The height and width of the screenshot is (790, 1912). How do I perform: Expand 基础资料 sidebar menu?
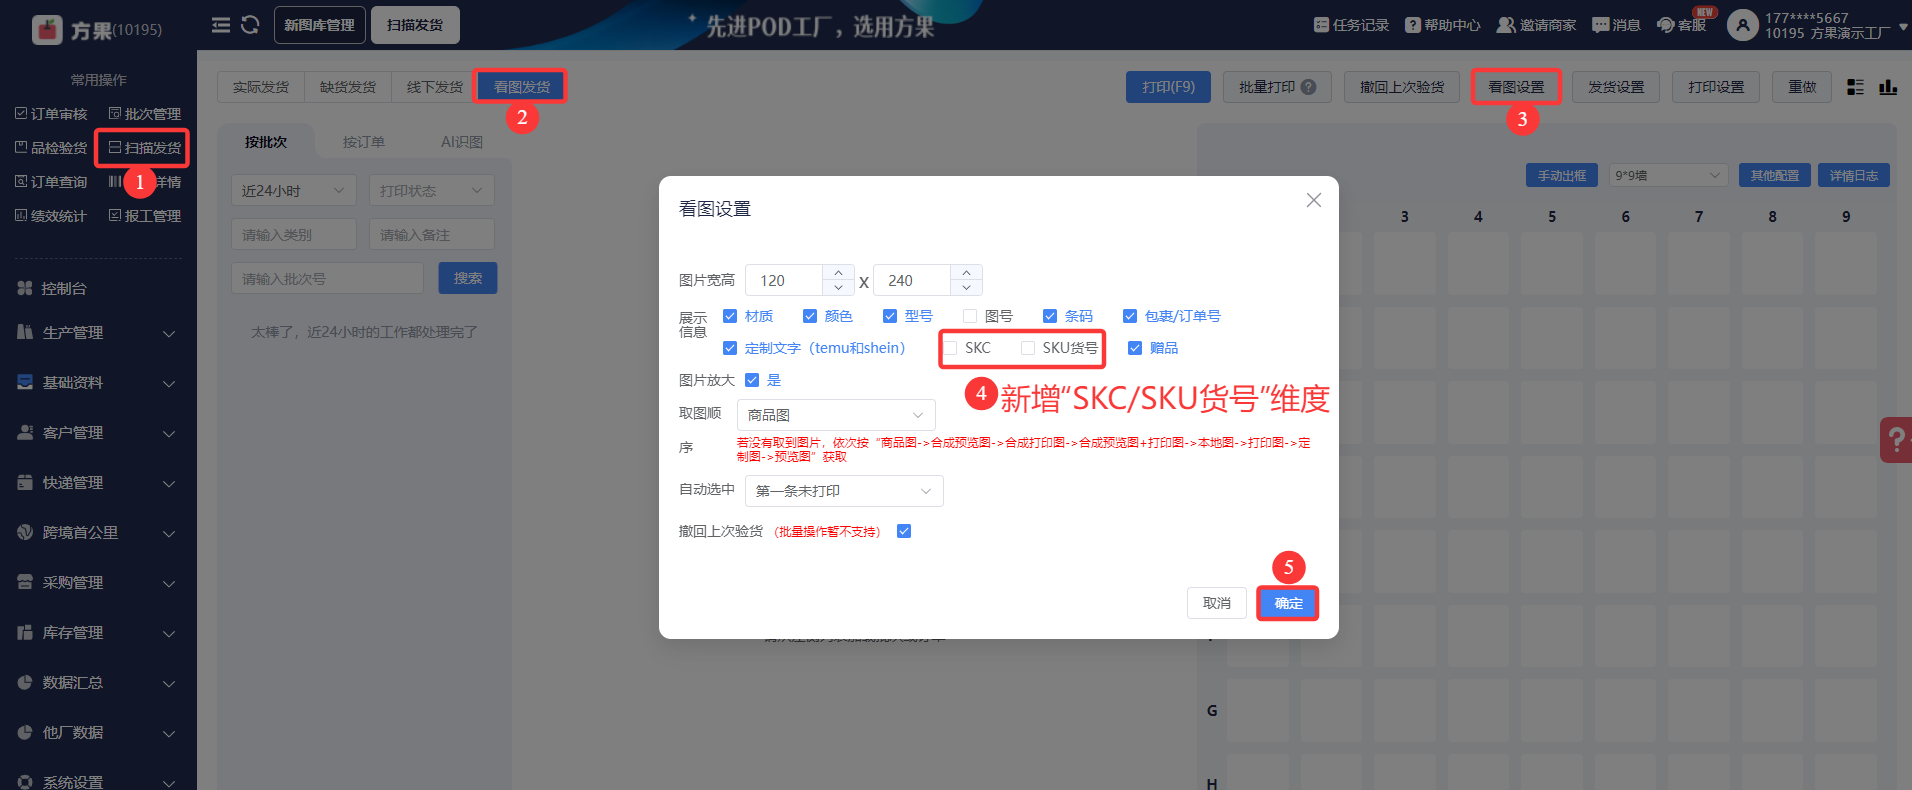98,383
